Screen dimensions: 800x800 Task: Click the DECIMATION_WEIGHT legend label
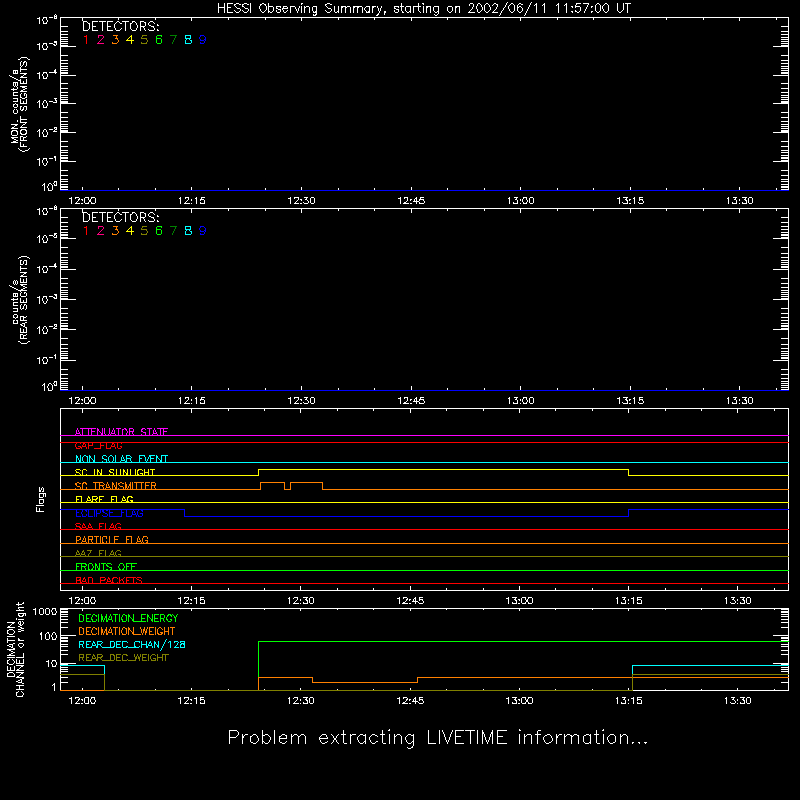click(x=127, y=631)
